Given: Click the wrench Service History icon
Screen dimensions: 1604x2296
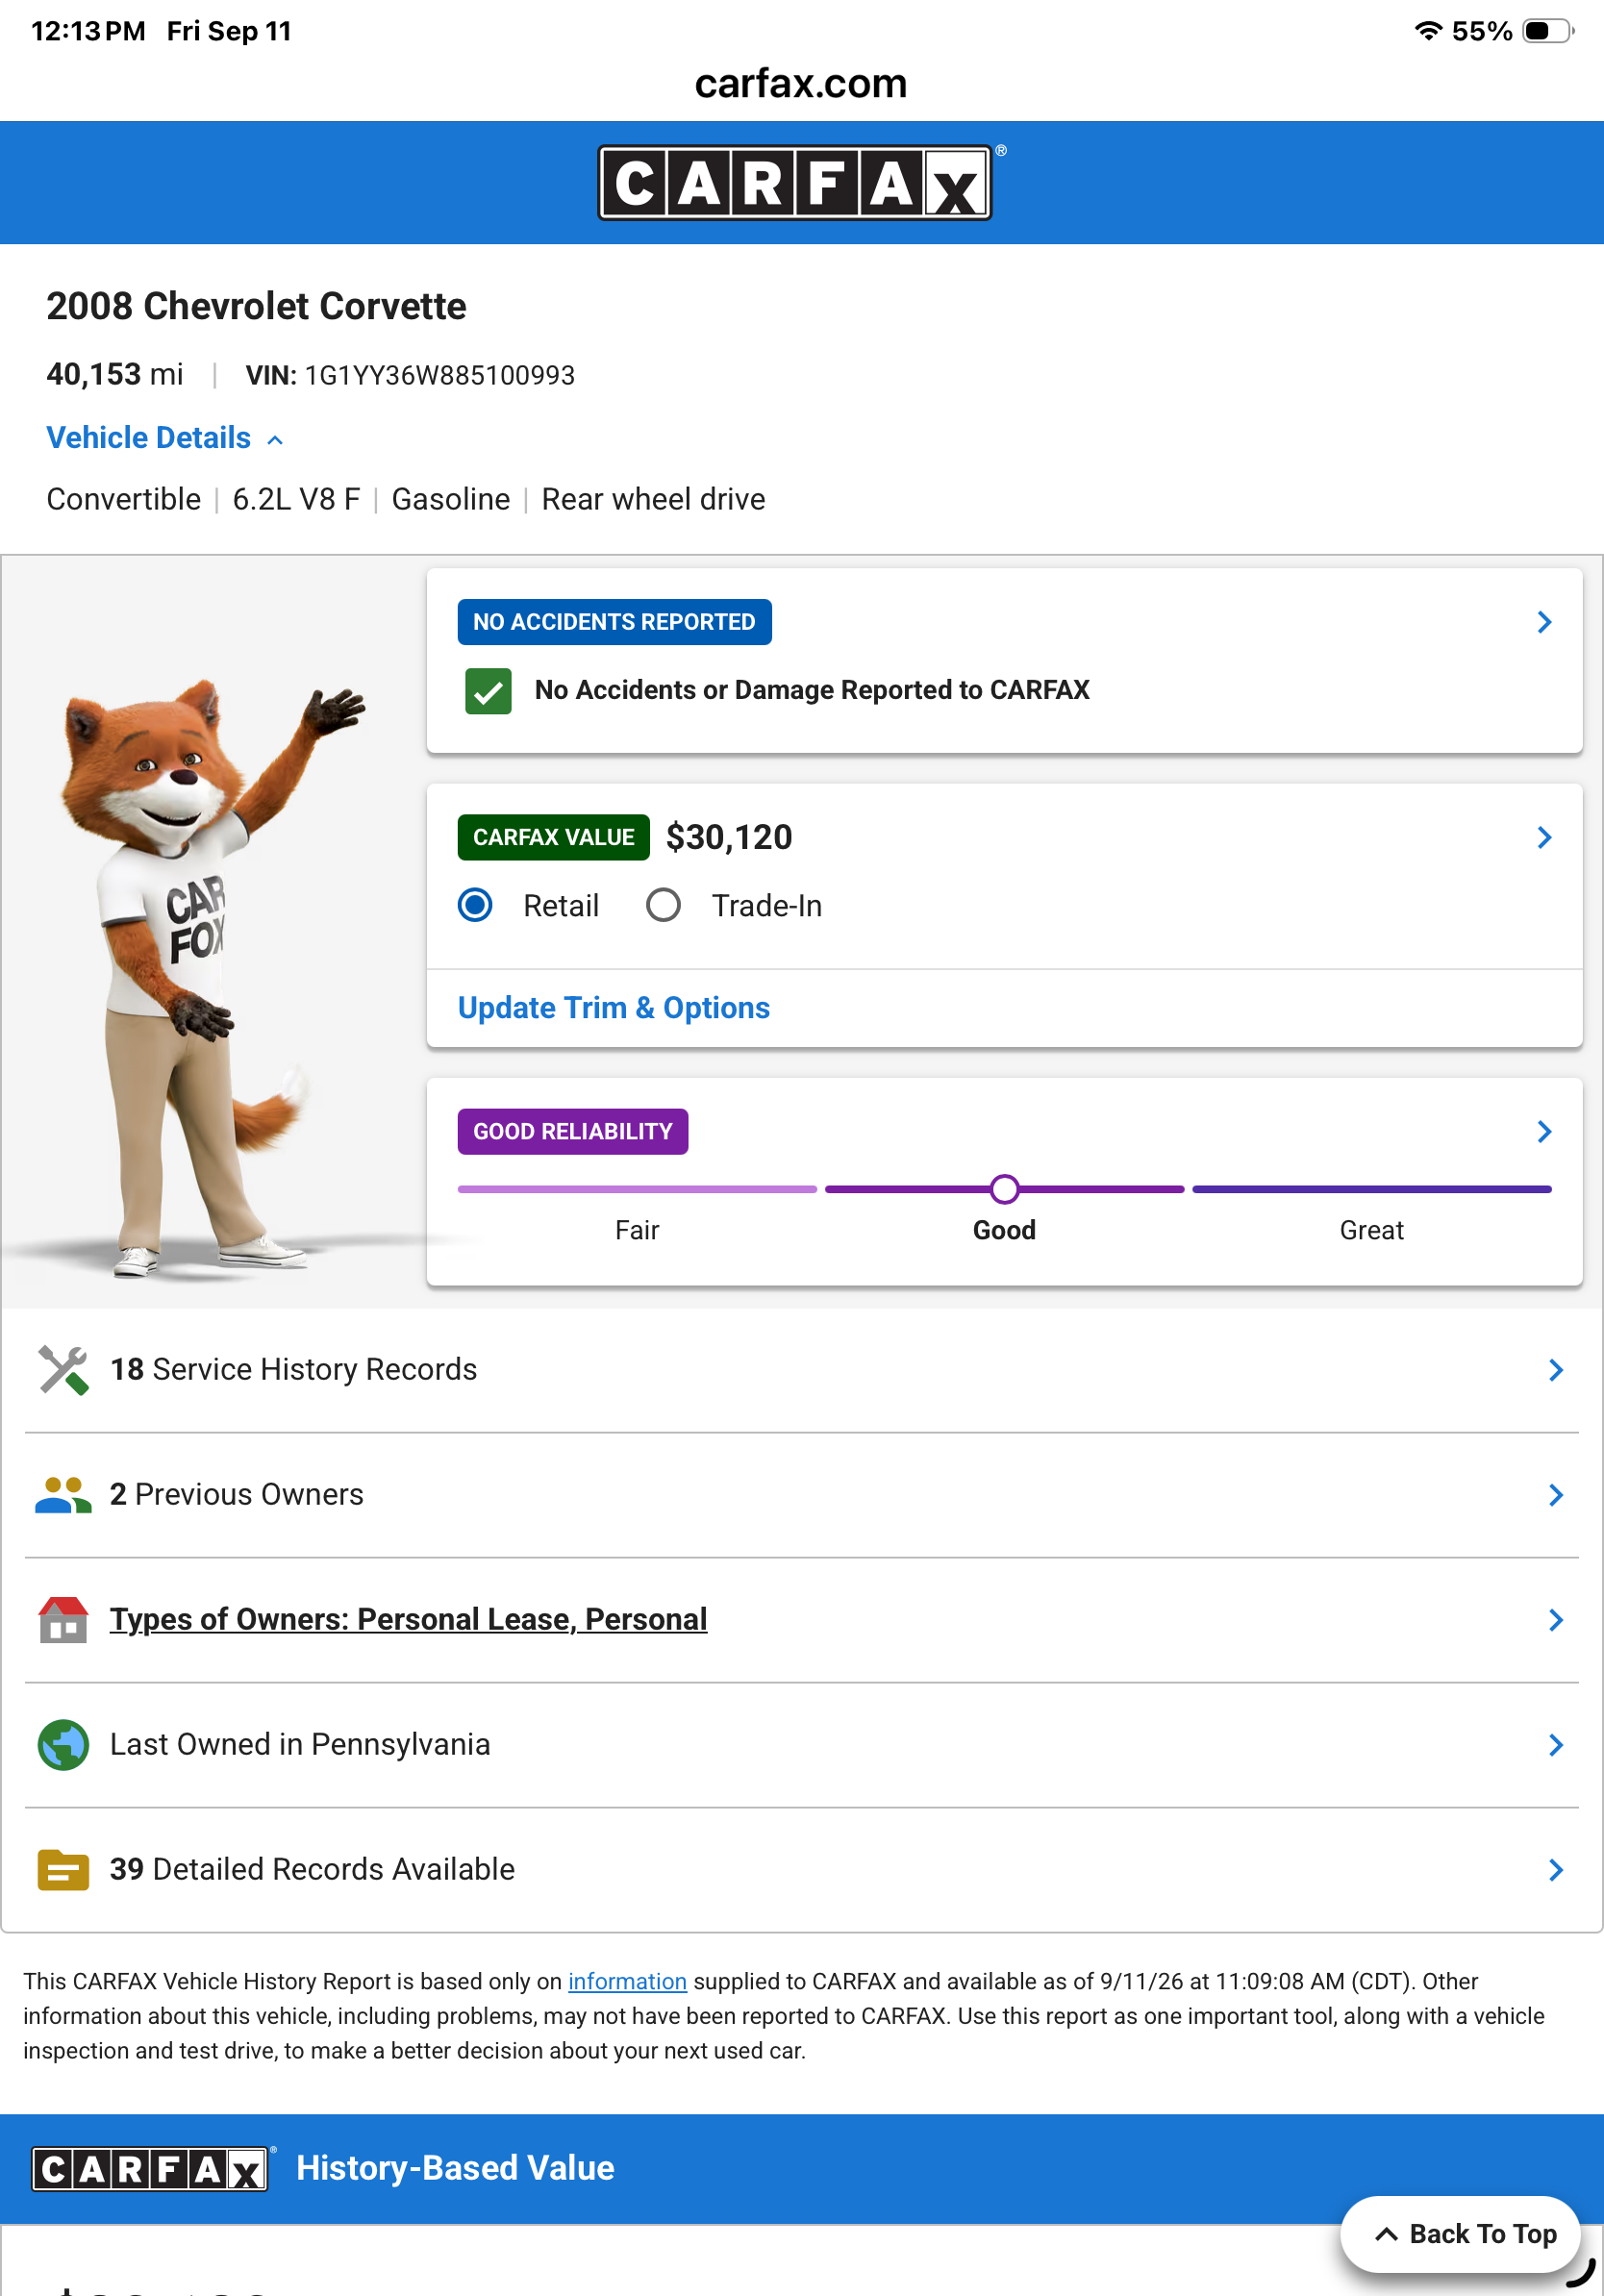Looking at the screenshot, I should (x=63, y=1370).
